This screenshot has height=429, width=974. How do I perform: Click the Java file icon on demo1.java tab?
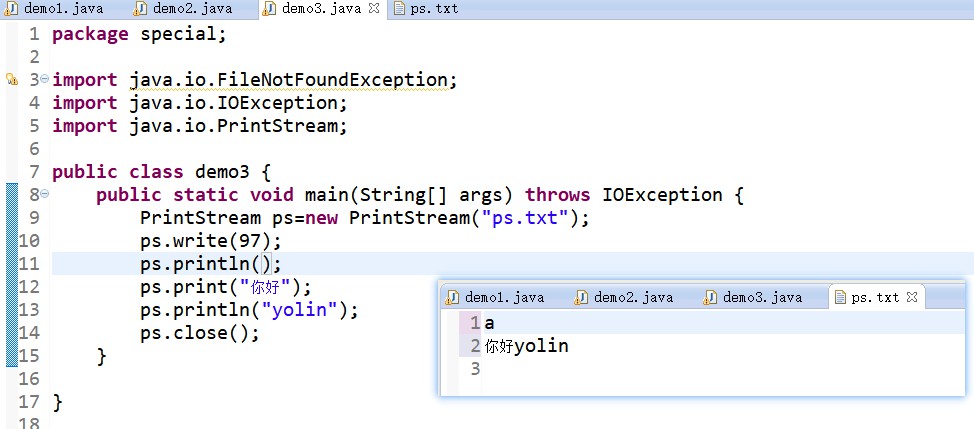[11, 9]
